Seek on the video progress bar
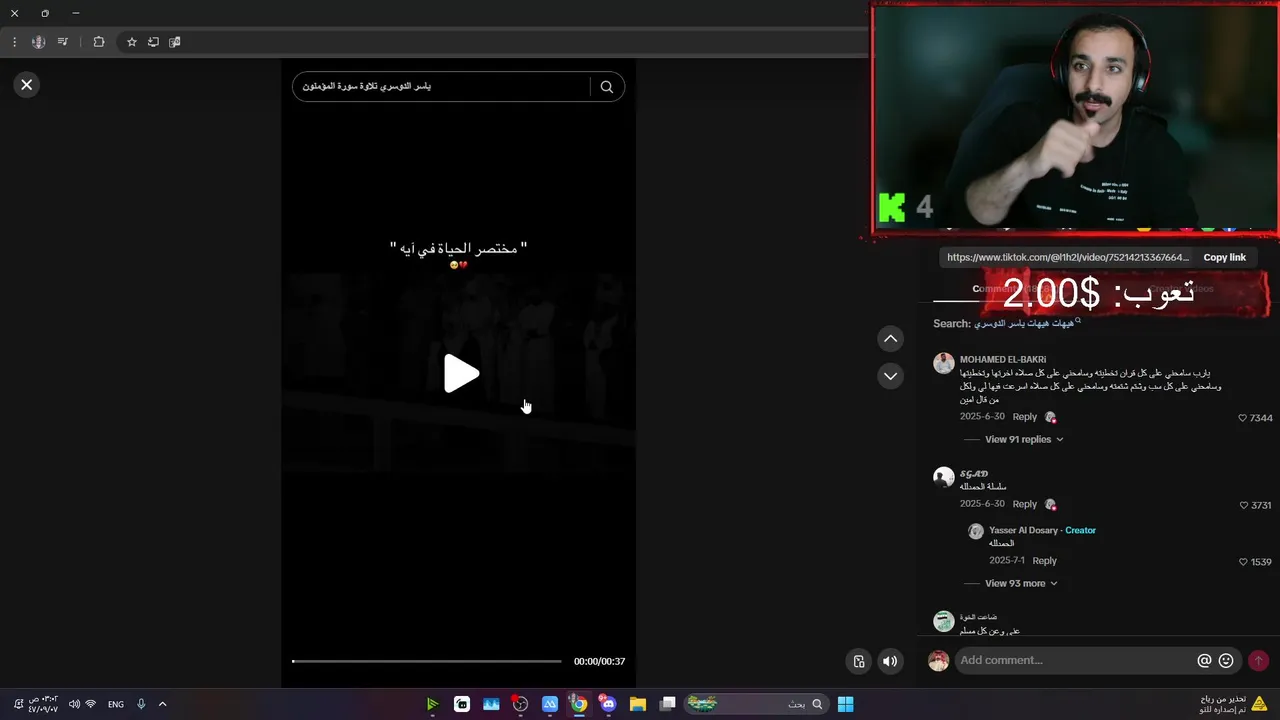1280x720 pixels. click(427, 661)
